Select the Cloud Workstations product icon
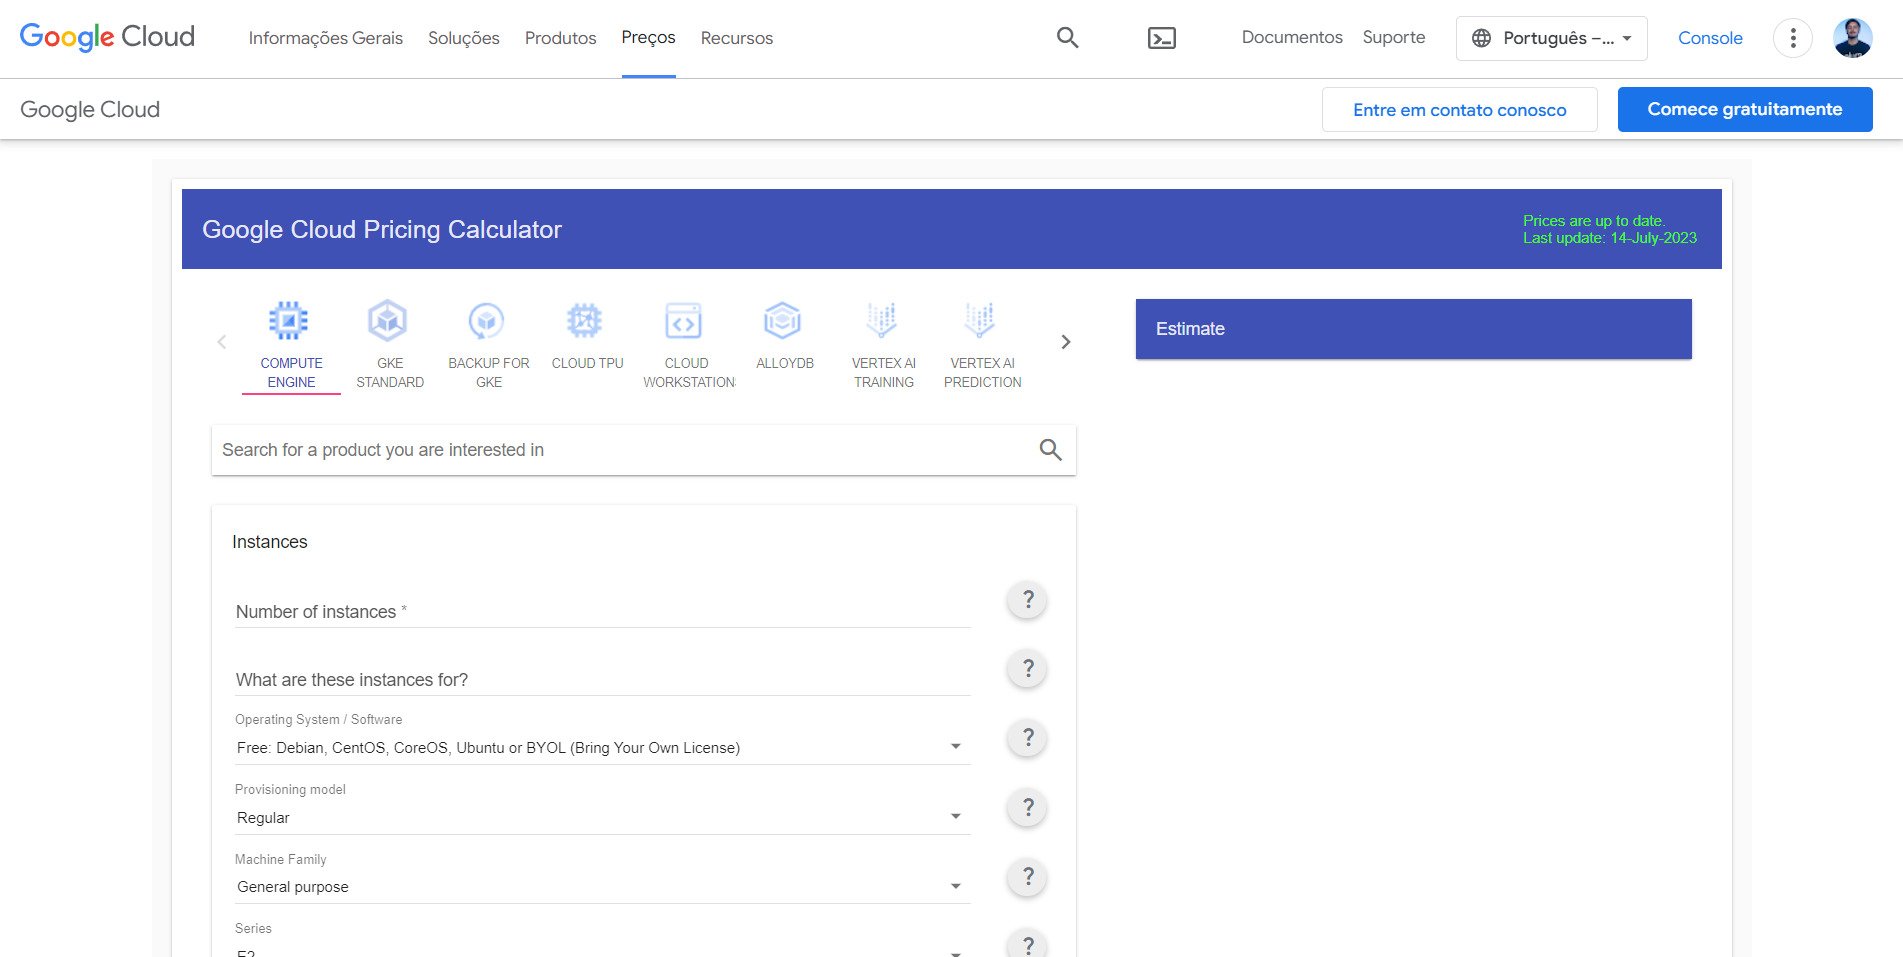The width and height of the screenshot is (1903, 957). 684,321
